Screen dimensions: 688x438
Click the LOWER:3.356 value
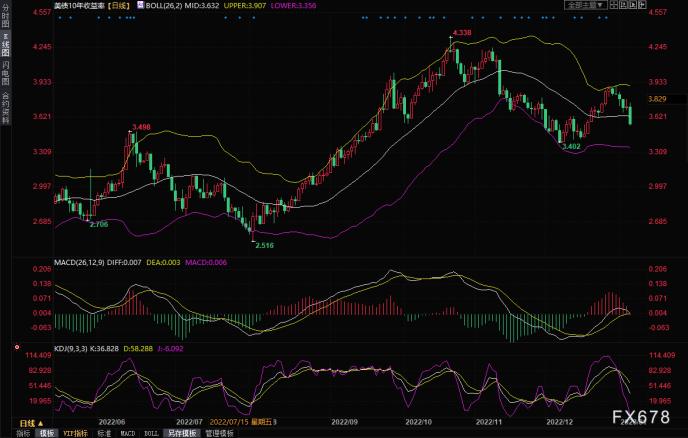293,6
